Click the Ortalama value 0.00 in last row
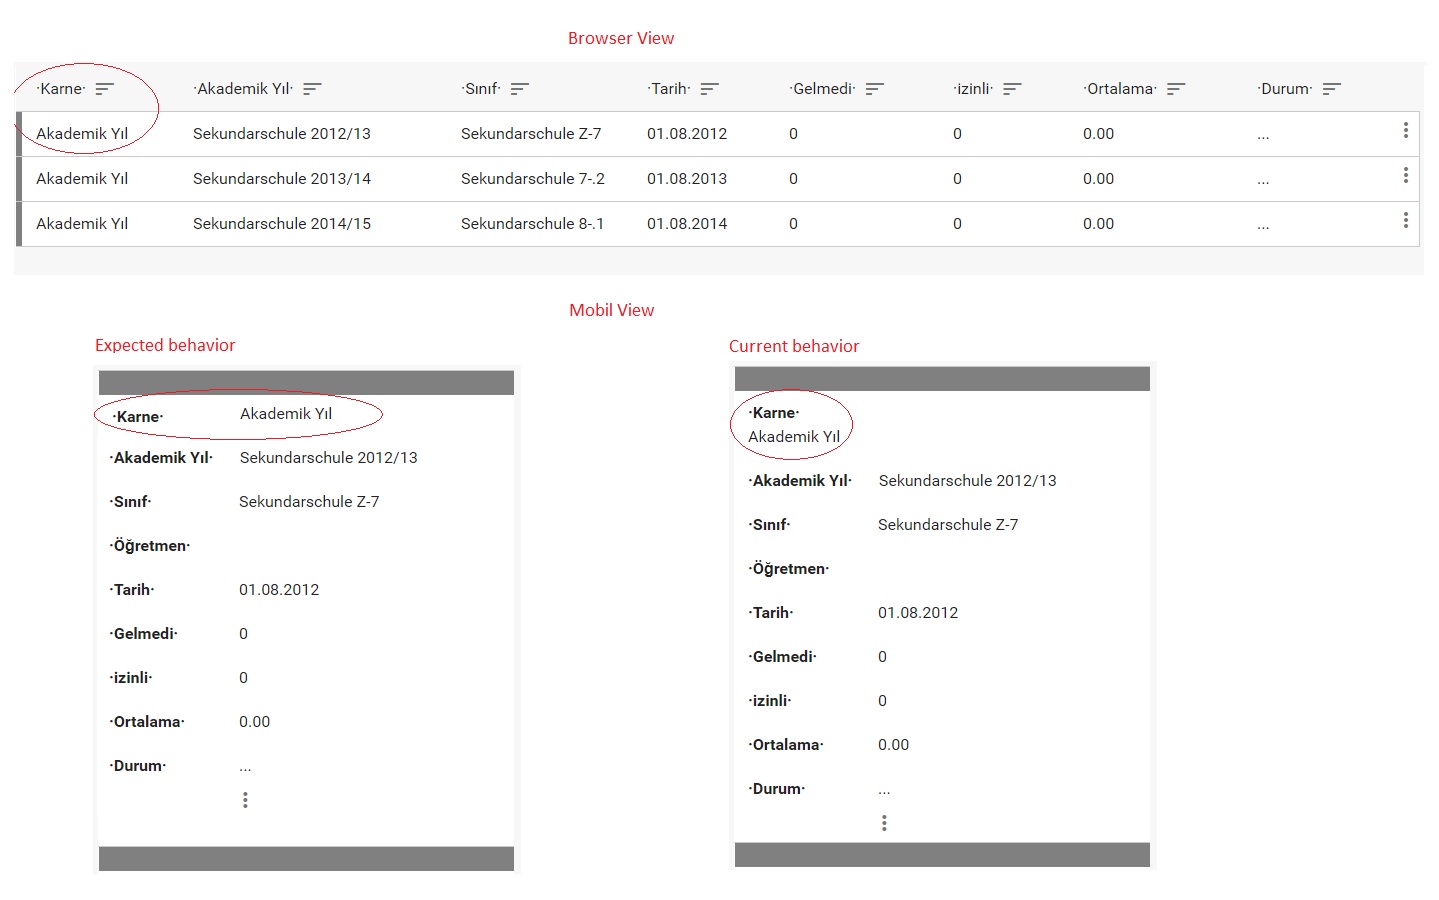Image resolution: width=1439 pixels, height=900 pixels. [1098, 223]
